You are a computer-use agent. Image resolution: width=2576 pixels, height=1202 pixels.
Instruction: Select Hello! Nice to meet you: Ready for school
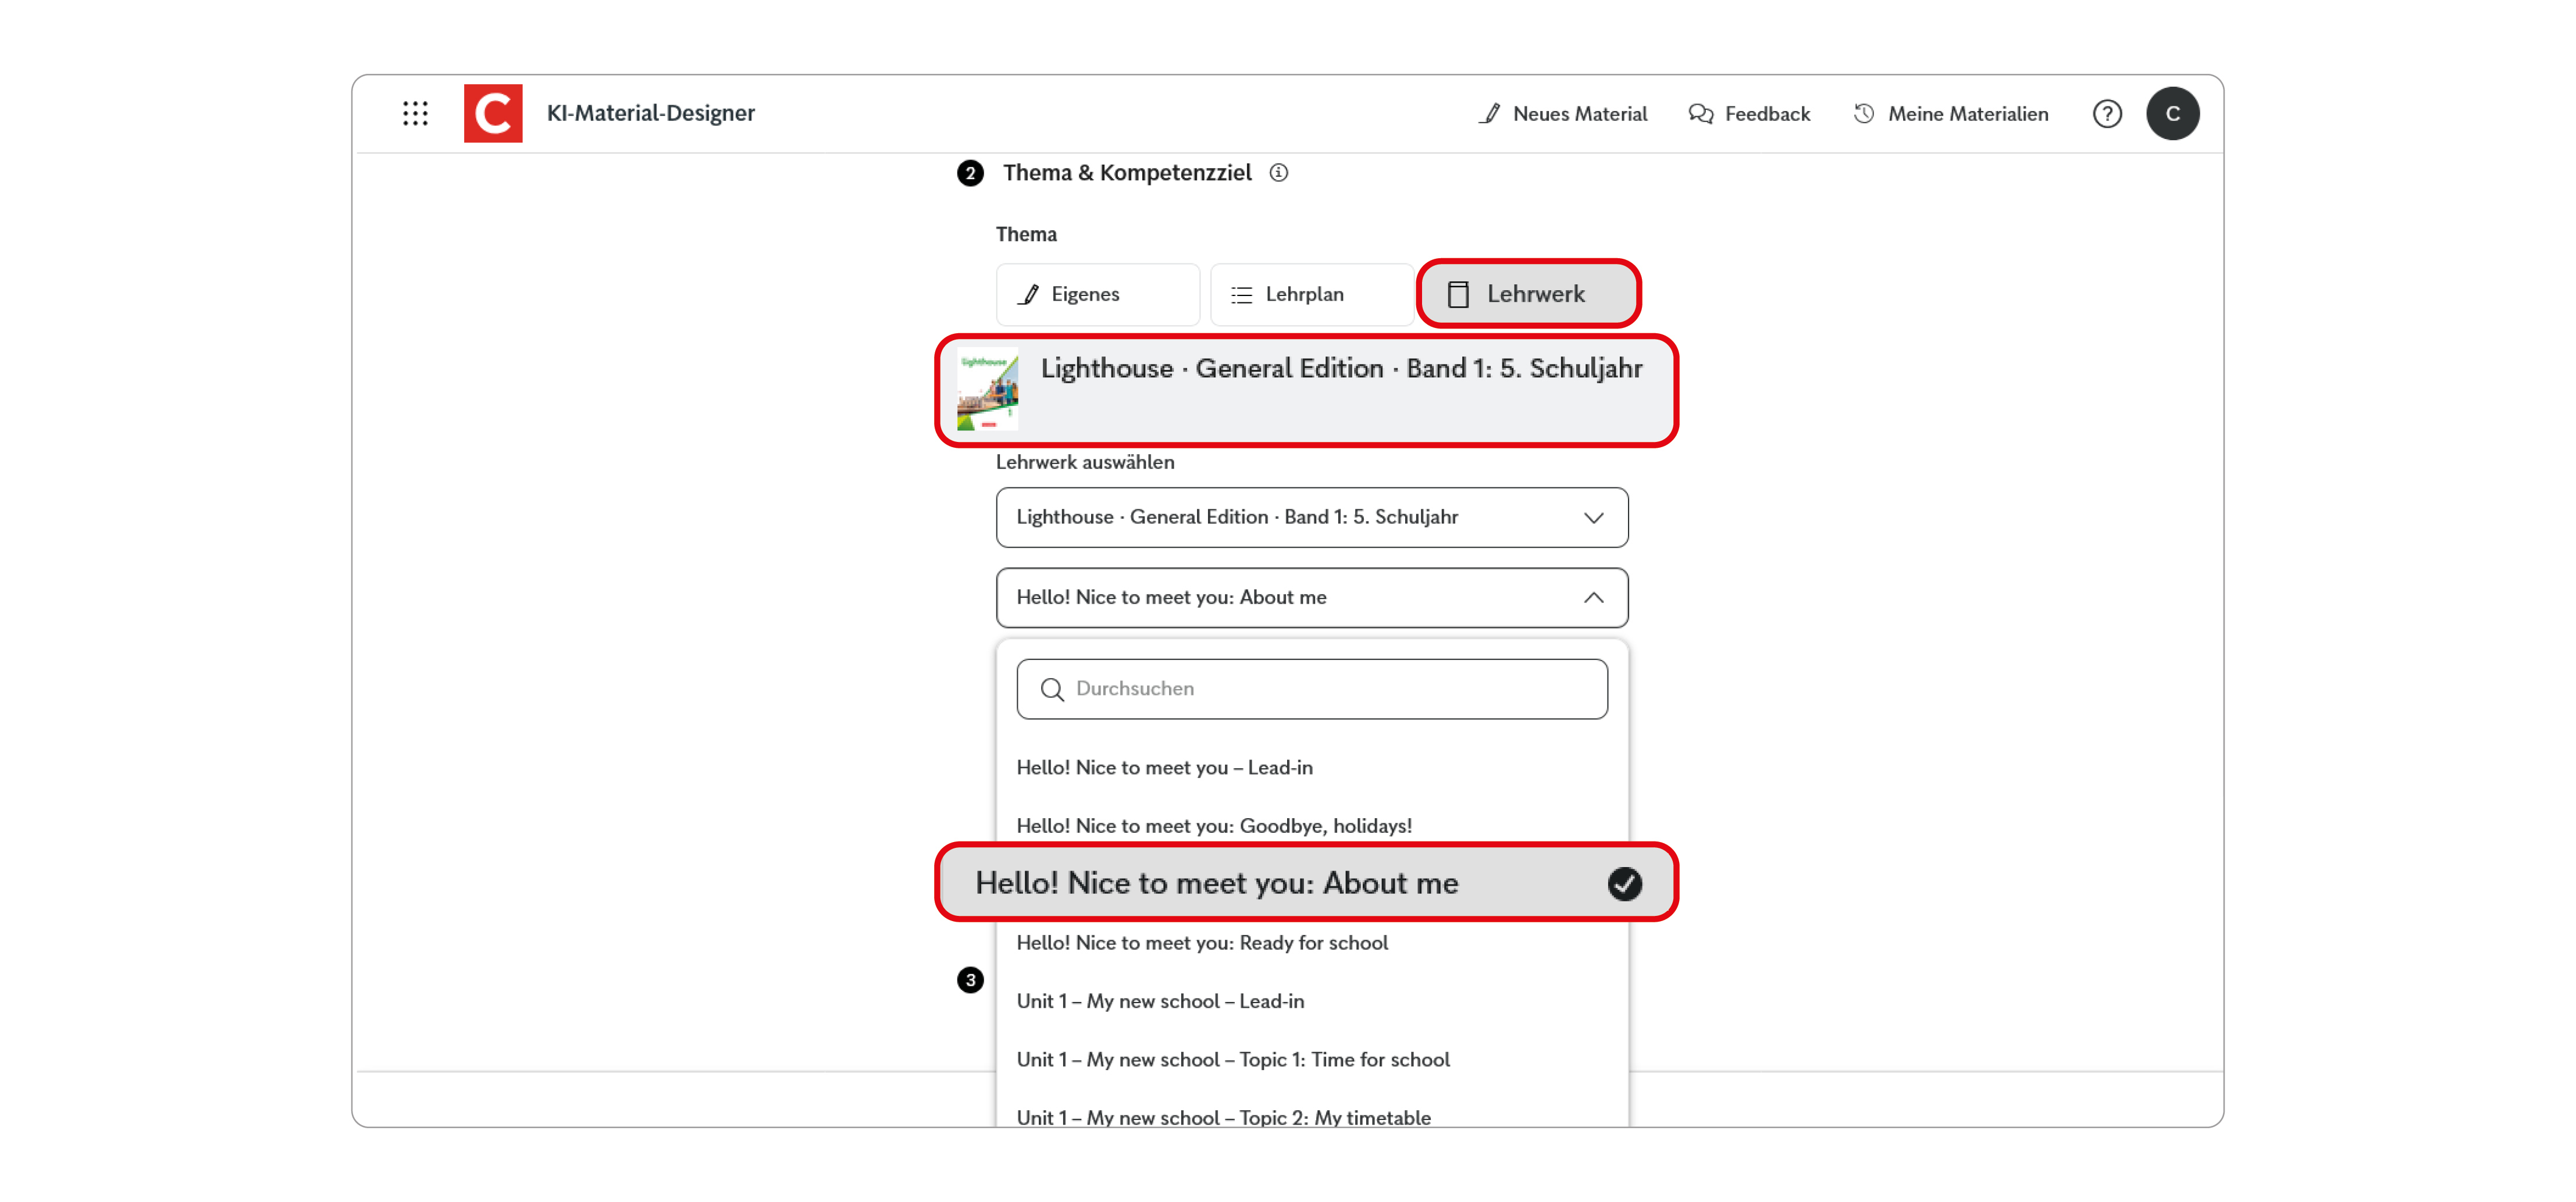(x=1201, y=942)
